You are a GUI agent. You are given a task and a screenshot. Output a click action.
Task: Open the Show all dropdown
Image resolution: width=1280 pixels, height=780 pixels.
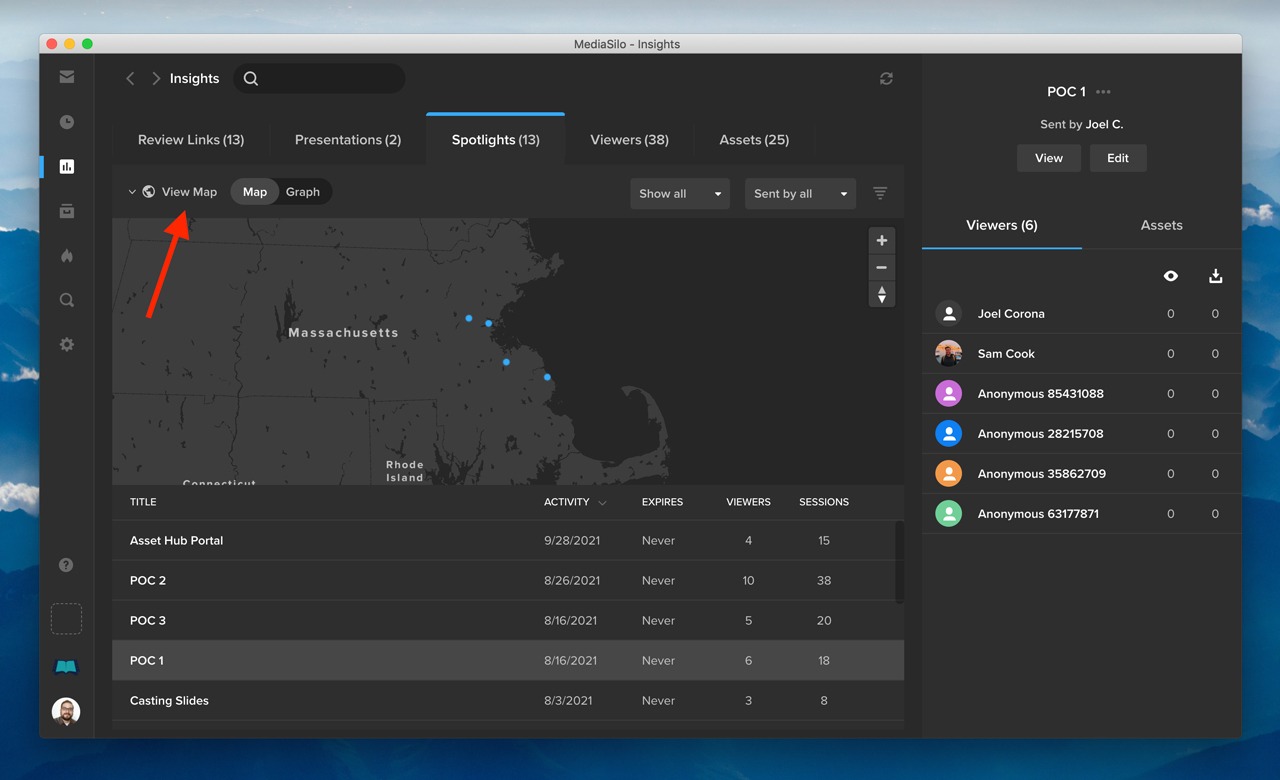tap(680, 194)
